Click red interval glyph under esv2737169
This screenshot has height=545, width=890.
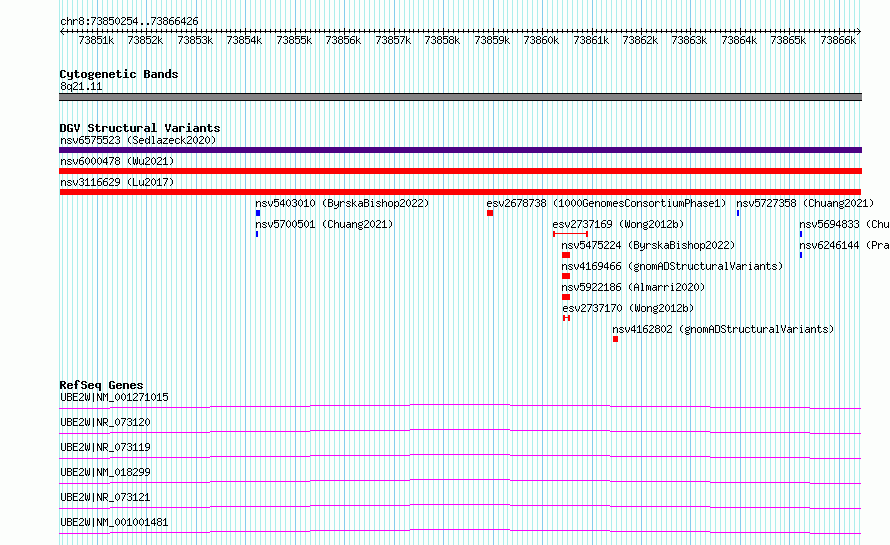point(570,234)
